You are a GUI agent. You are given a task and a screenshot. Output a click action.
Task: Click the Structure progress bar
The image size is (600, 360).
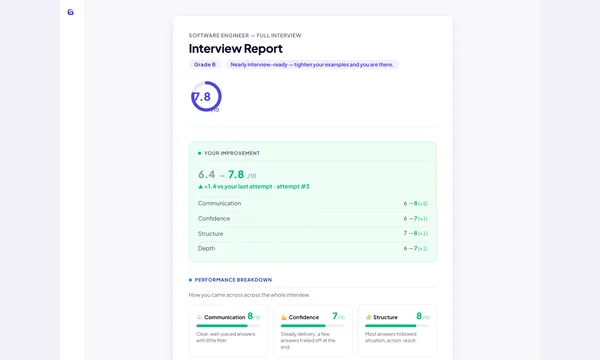397,326
